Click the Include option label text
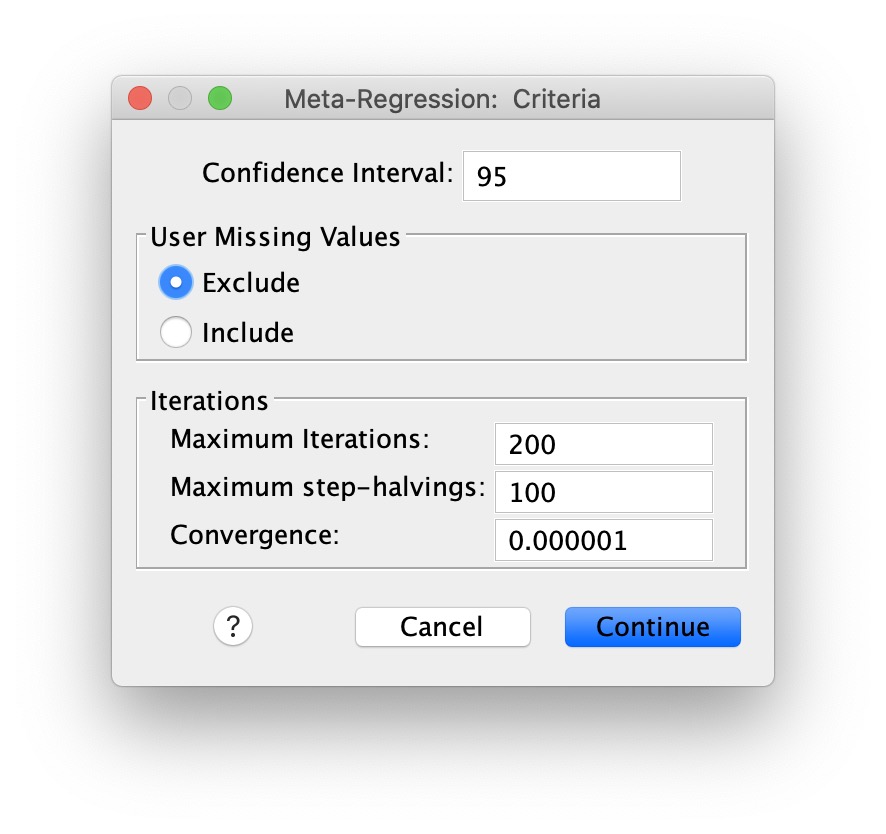Screen dimensions: 886x834 click(x=248, y=332)
